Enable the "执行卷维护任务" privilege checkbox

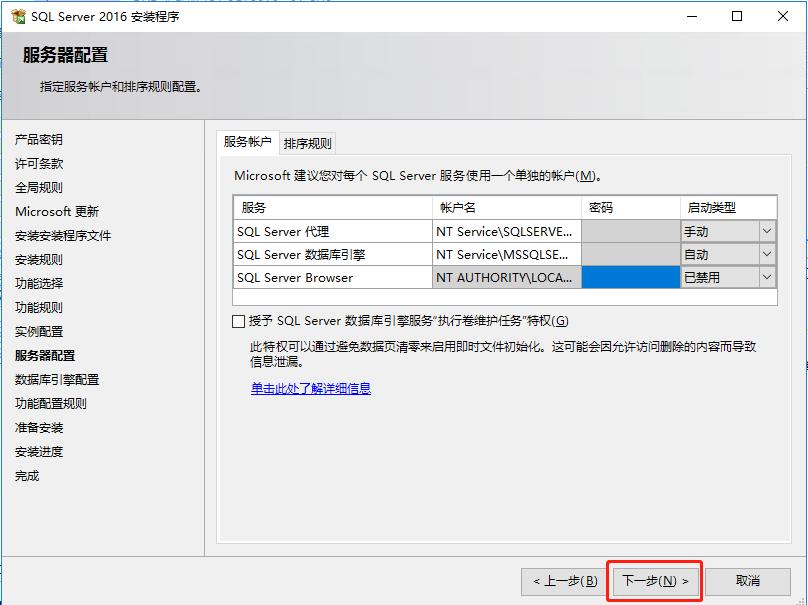click(238, 321)
